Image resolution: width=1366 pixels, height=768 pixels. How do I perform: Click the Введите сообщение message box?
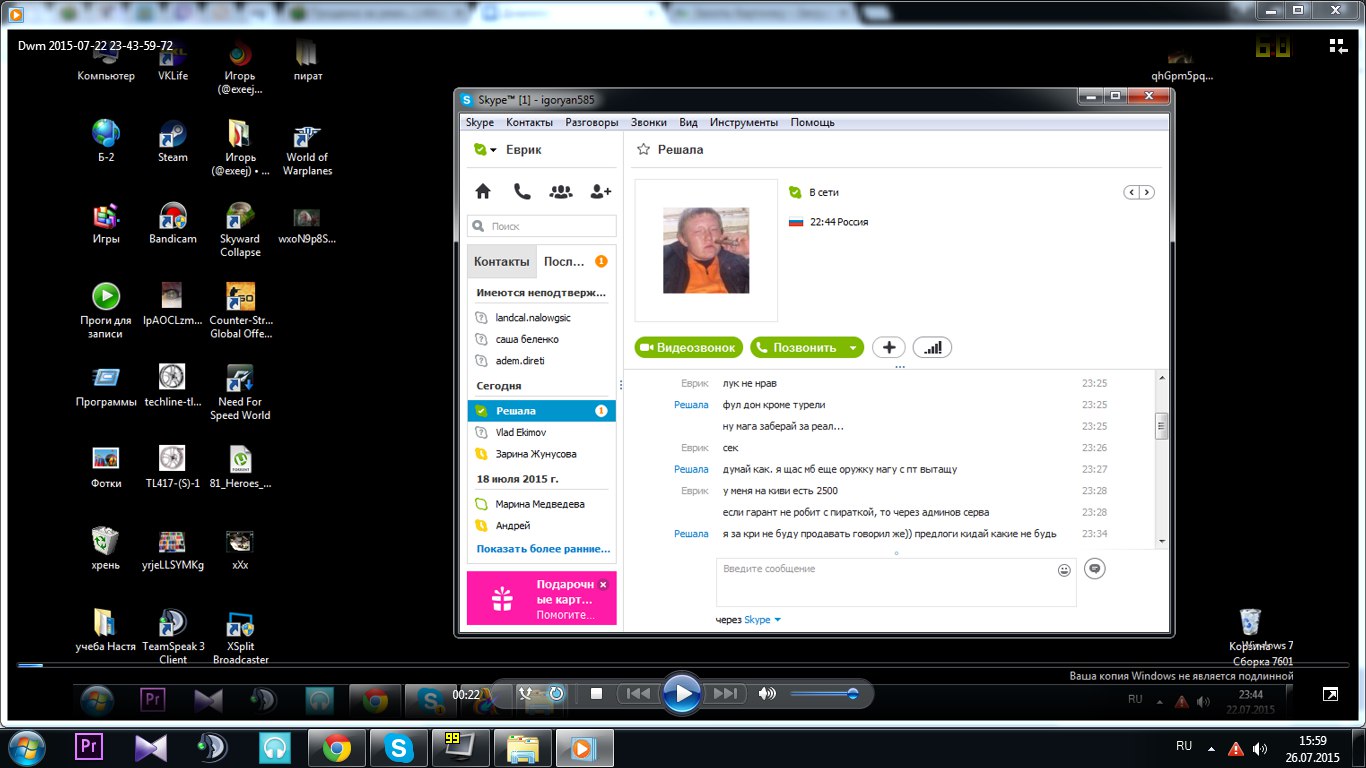tap(896, 582)
